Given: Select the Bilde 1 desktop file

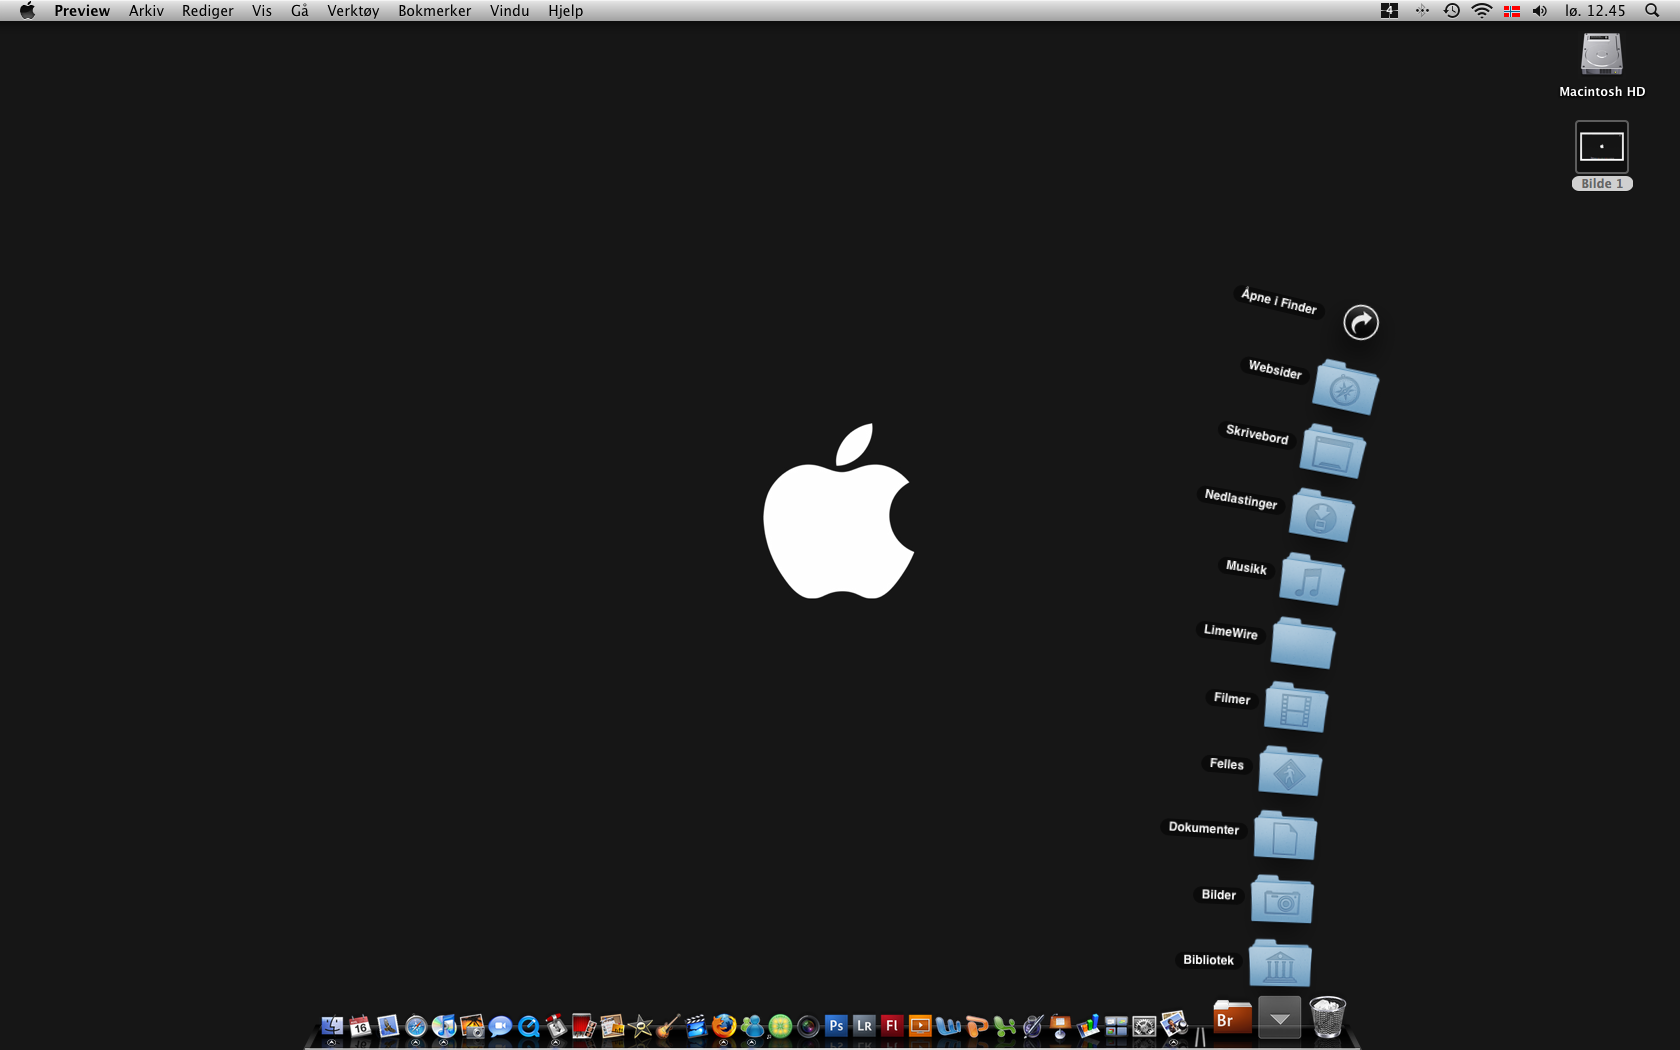Looking at the screenshot, I should pos(1602,155).
